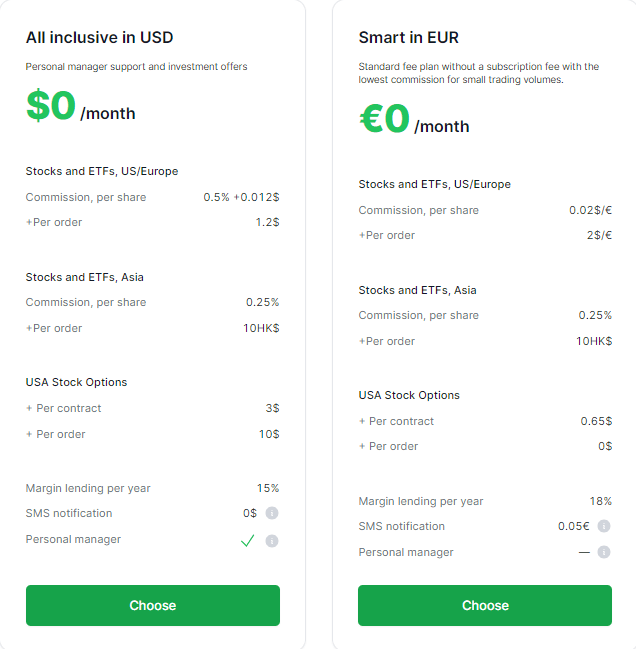The image size is (636, 649).
Task: Click the dash beside Personal manager in Smart plan
Action: pos(584,552)
